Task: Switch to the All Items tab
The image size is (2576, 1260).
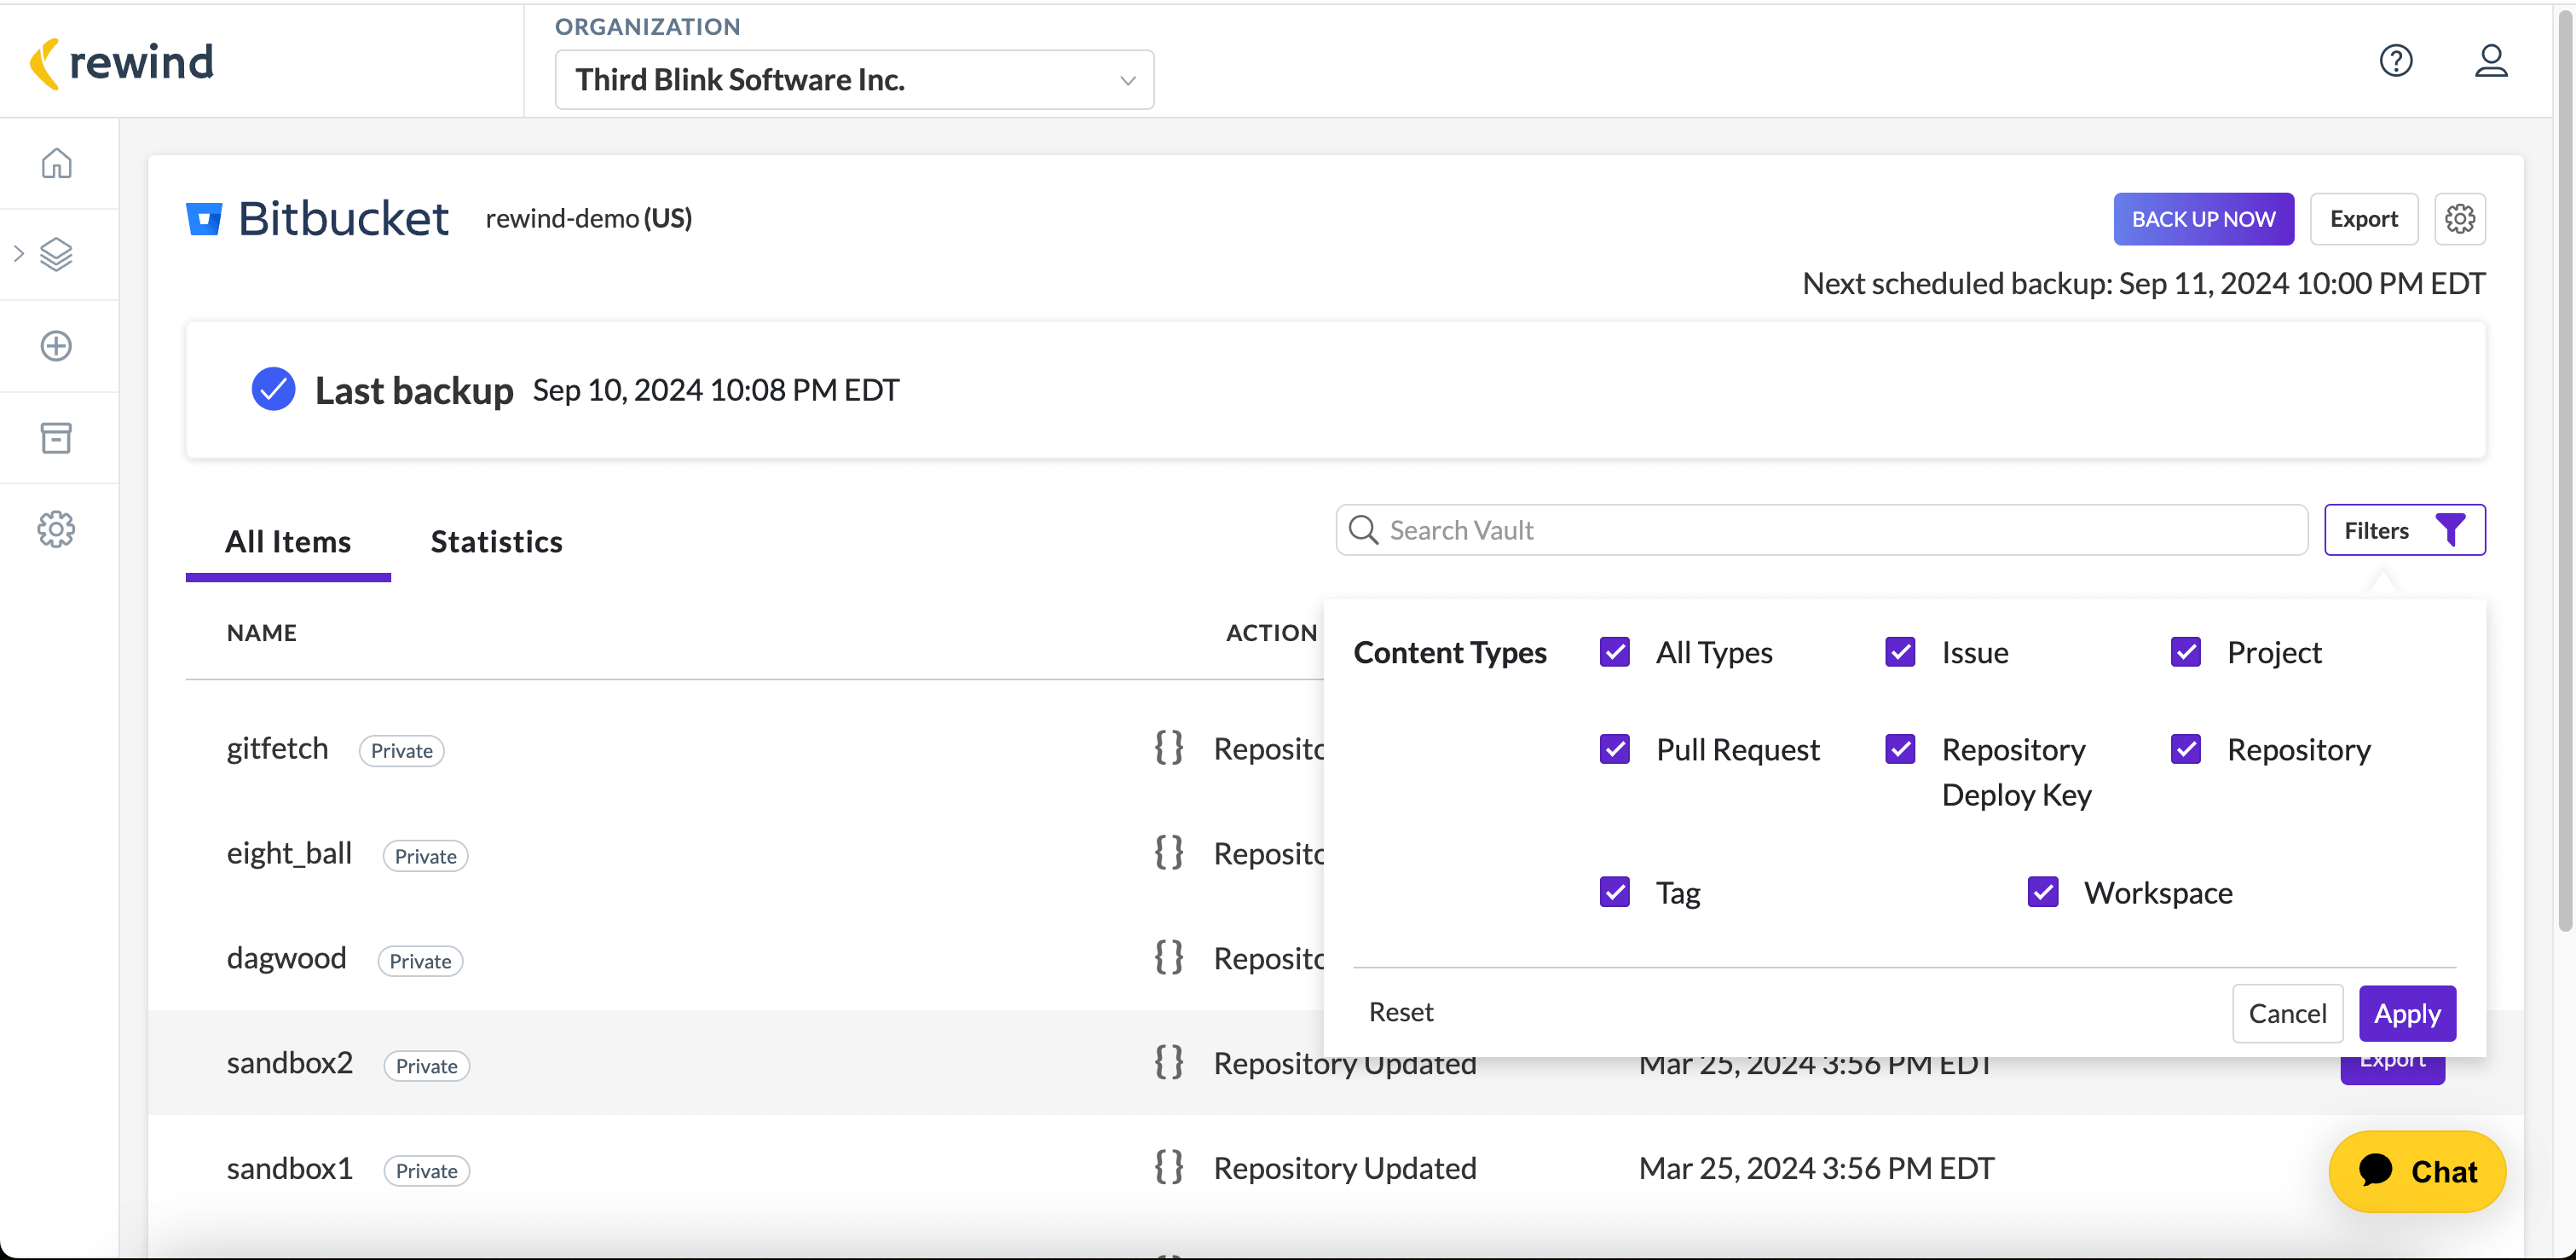Action: 288,542
